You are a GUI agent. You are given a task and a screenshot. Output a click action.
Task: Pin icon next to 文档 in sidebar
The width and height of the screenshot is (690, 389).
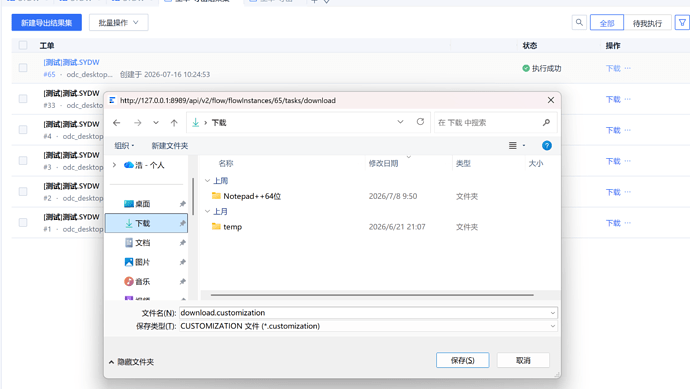pos(182,242)
